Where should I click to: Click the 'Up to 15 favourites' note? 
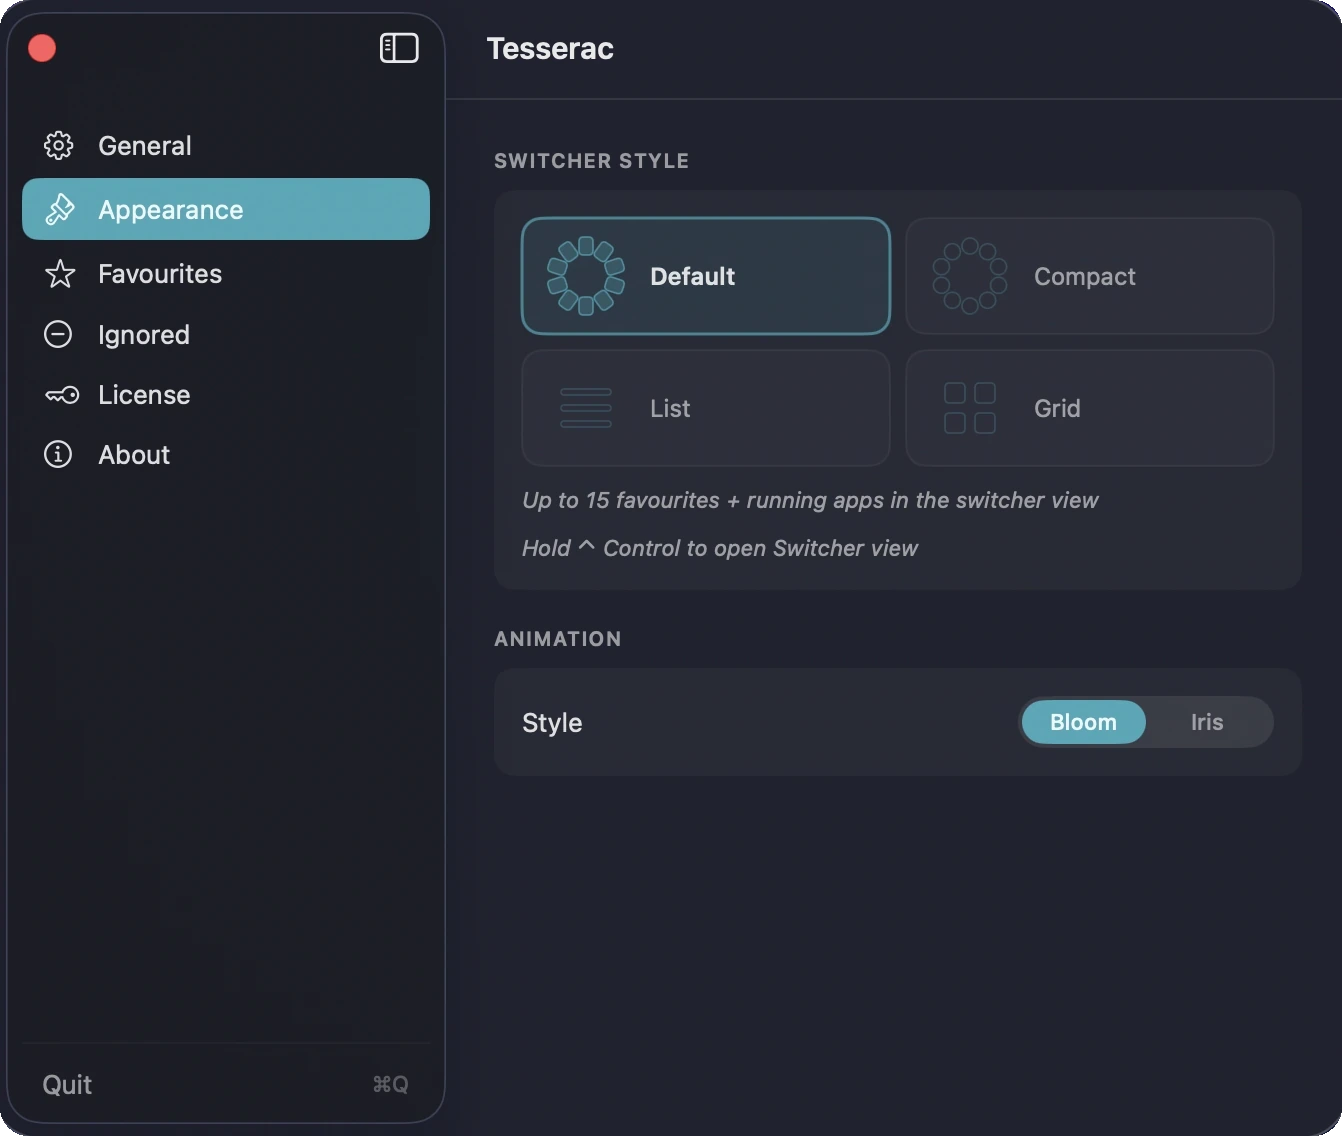coord(810,500)
